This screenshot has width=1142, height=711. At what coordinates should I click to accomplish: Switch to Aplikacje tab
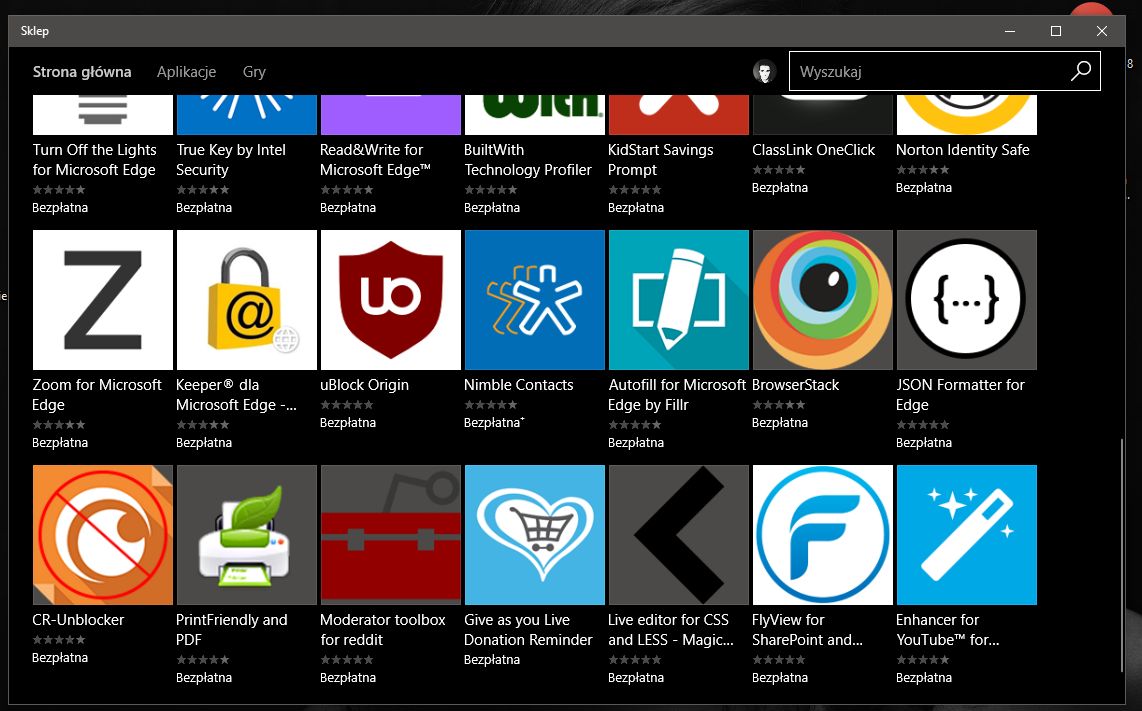tap(186, 71)
